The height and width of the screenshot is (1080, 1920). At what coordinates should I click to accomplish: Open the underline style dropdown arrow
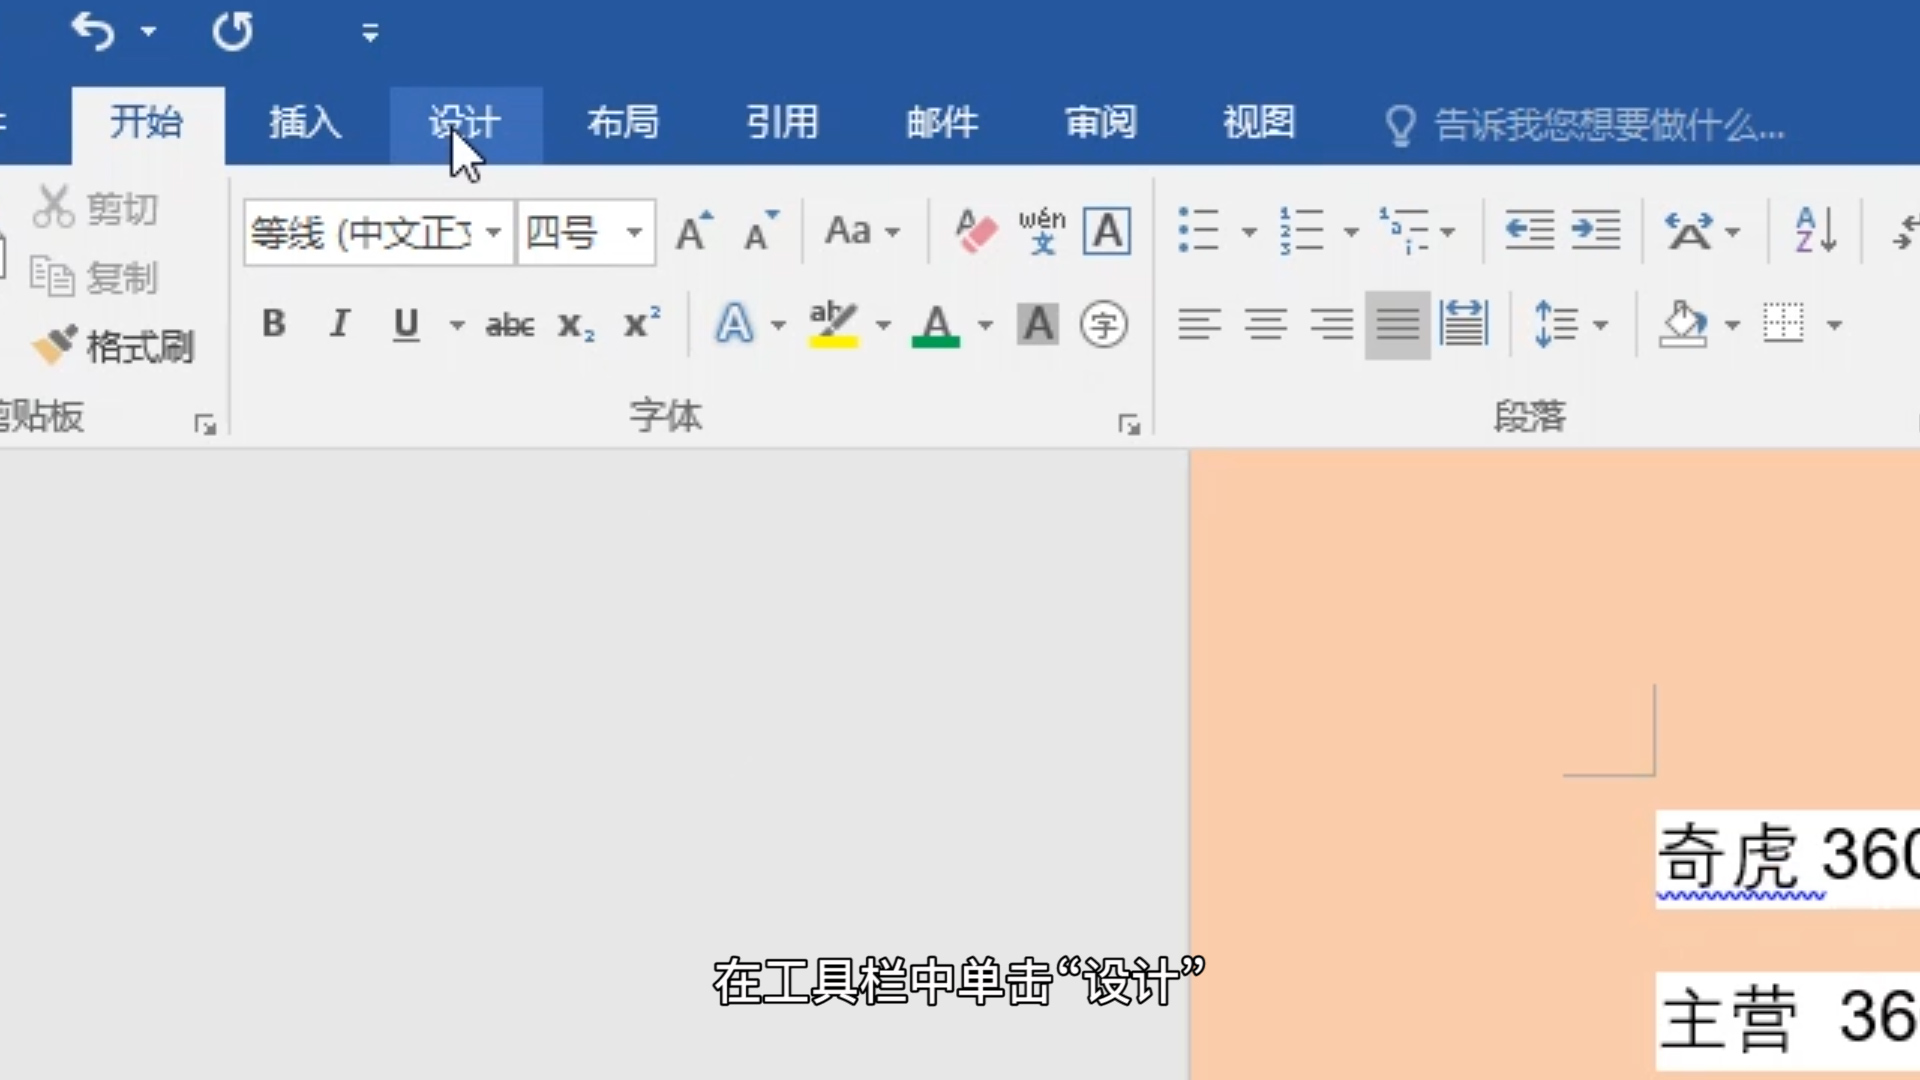click(457, 325)
